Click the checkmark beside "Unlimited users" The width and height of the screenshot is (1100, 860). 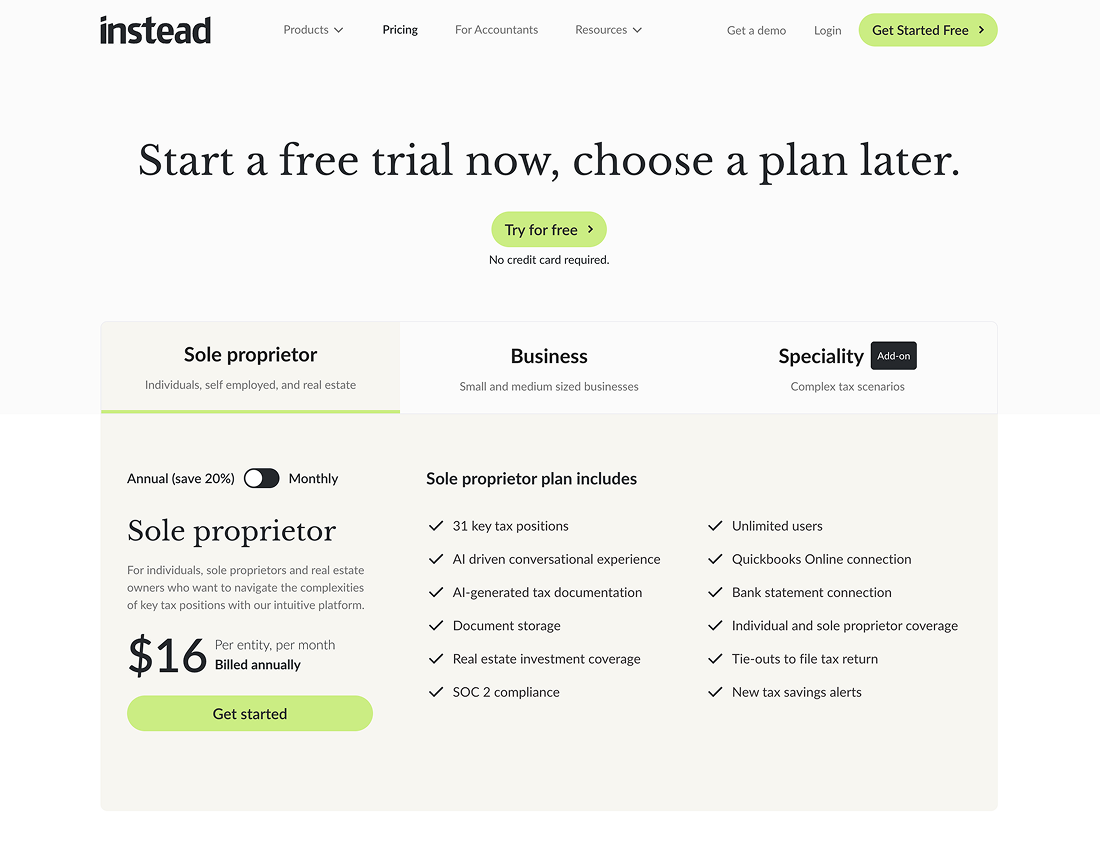click(715, 525)
